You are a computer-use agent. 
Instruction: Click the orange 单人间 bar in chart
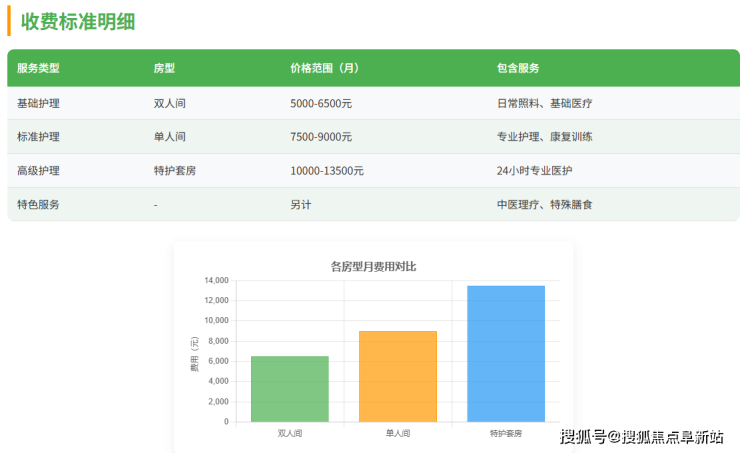click(x=398, y=376)
